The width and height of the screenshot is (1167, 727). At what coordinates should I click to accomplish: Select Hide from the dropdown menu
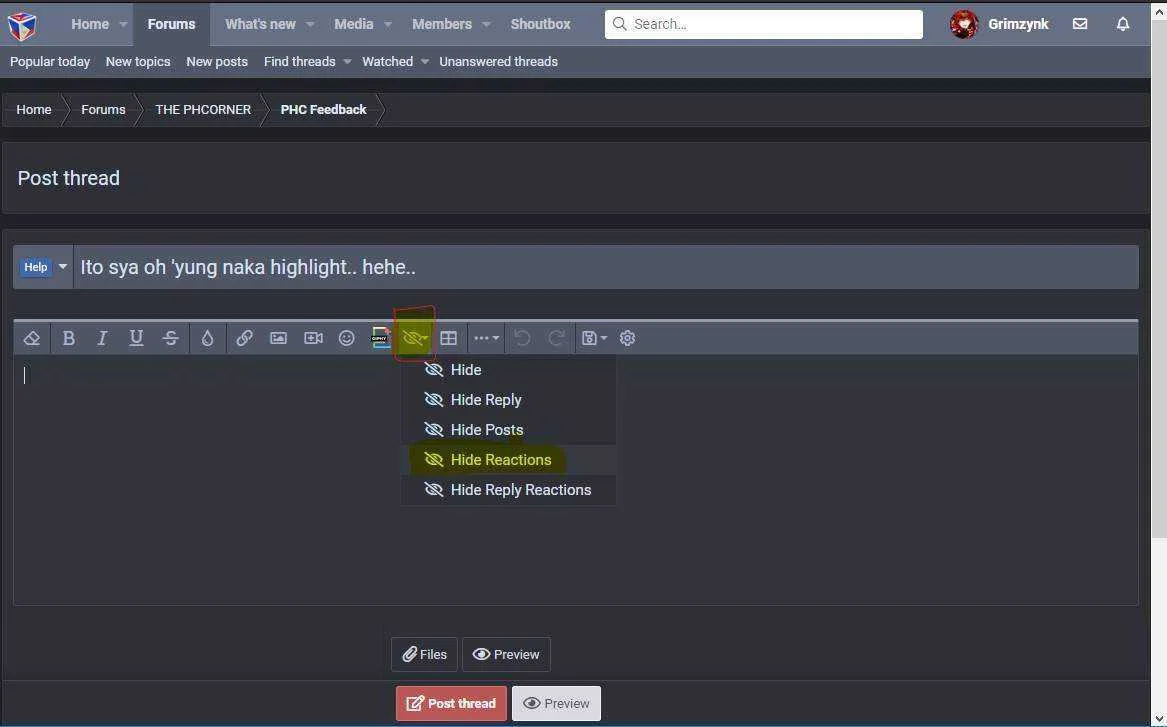point(508,370)
